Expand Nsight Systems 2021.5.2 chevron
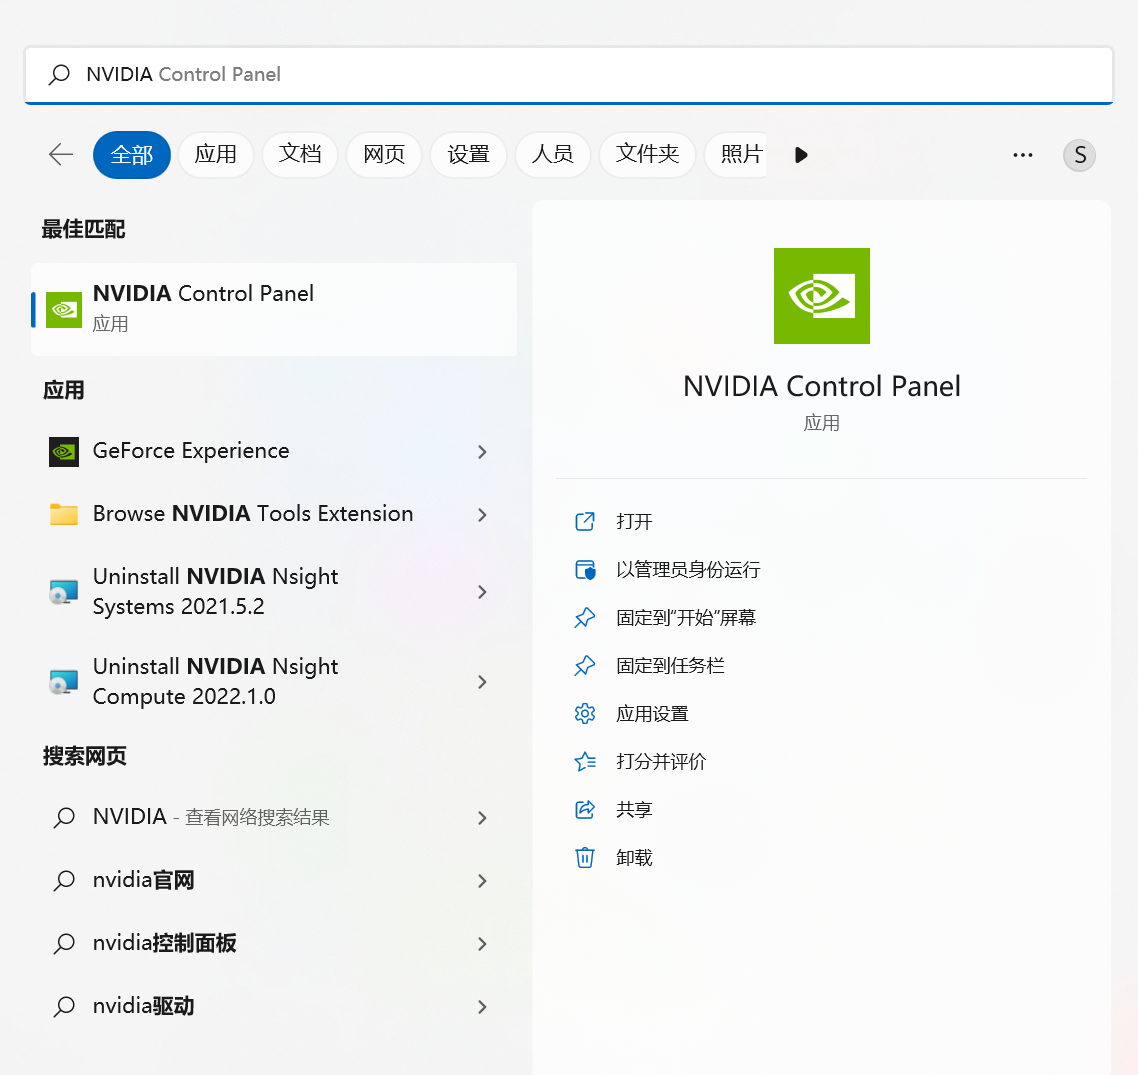 (483, 592)
